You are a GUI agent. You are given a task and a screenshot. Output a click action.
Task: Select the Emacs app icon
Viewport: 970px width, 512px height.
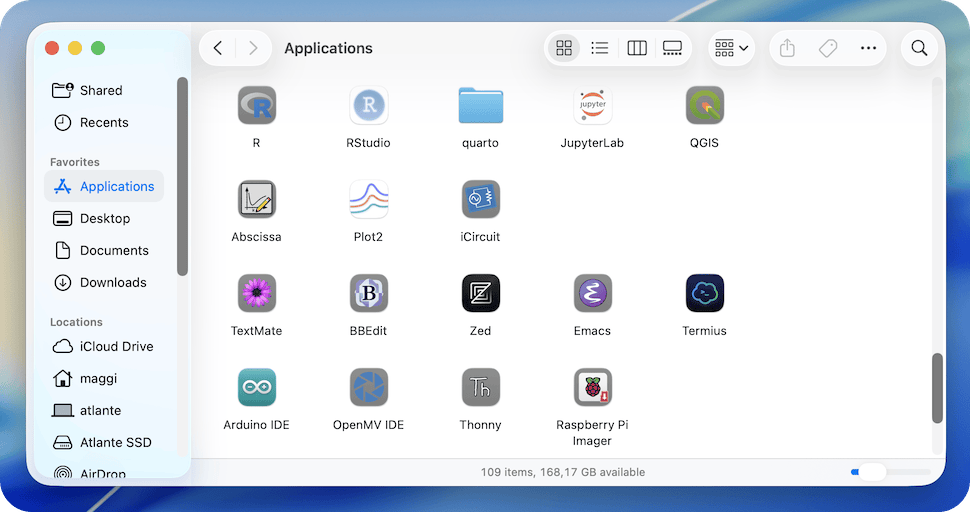coord(593,293)
